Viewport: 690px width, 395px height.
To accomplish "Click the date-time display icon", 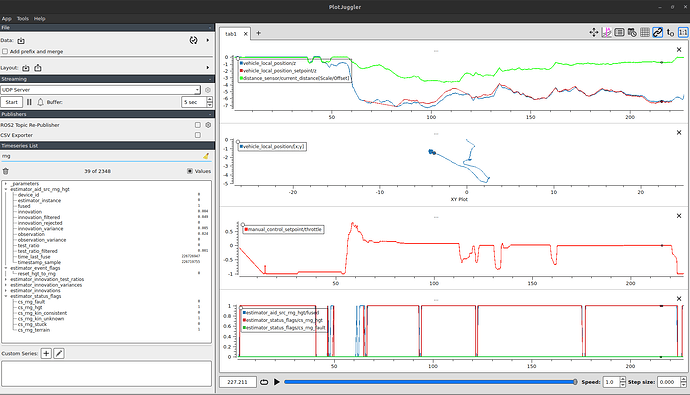I will point(632,32).
